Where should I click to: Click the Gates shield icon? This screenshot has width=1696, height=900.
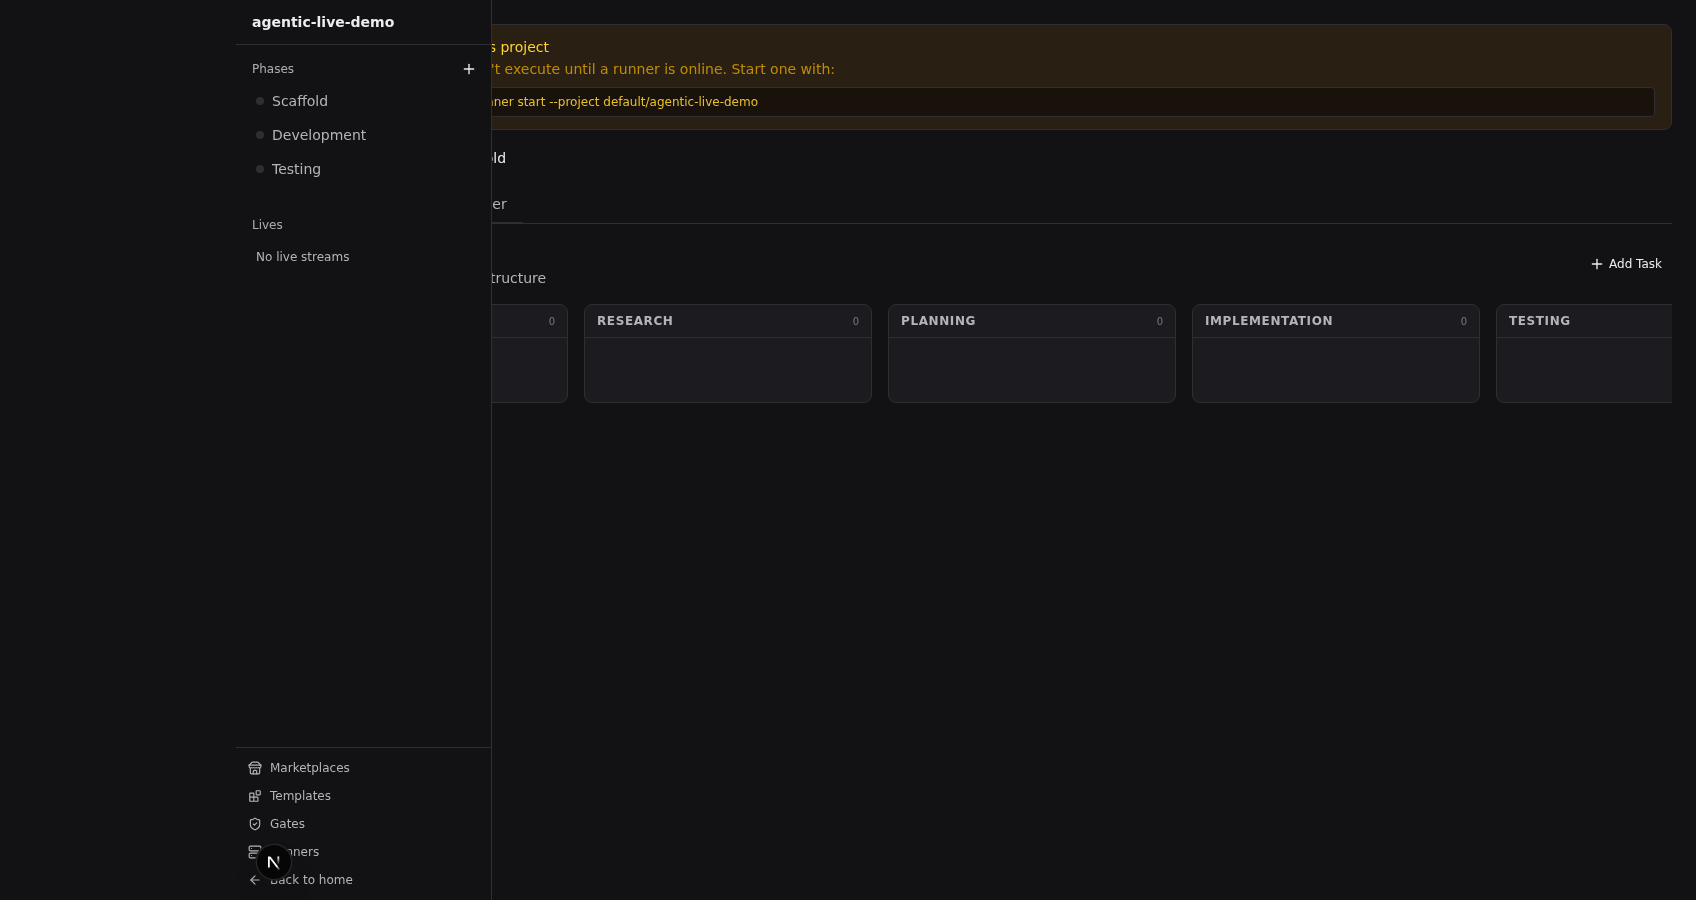[255, 824]
